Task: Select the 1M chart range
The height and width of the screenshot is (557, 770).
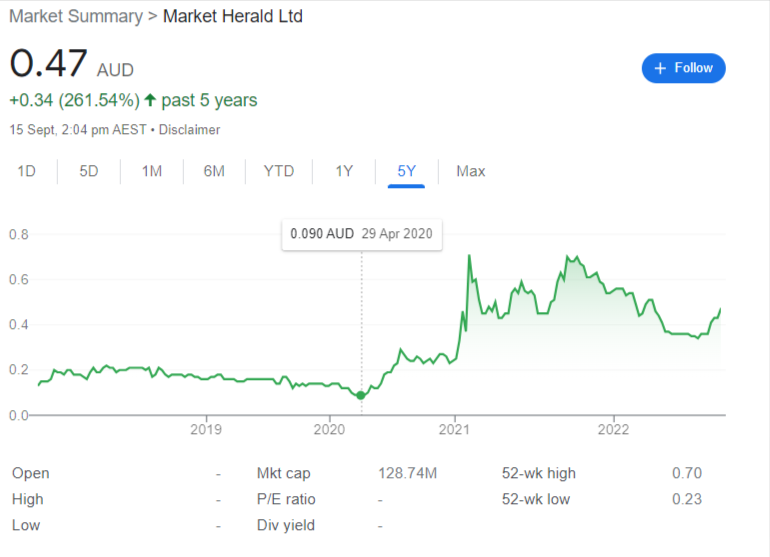Action: coord(152,171)
